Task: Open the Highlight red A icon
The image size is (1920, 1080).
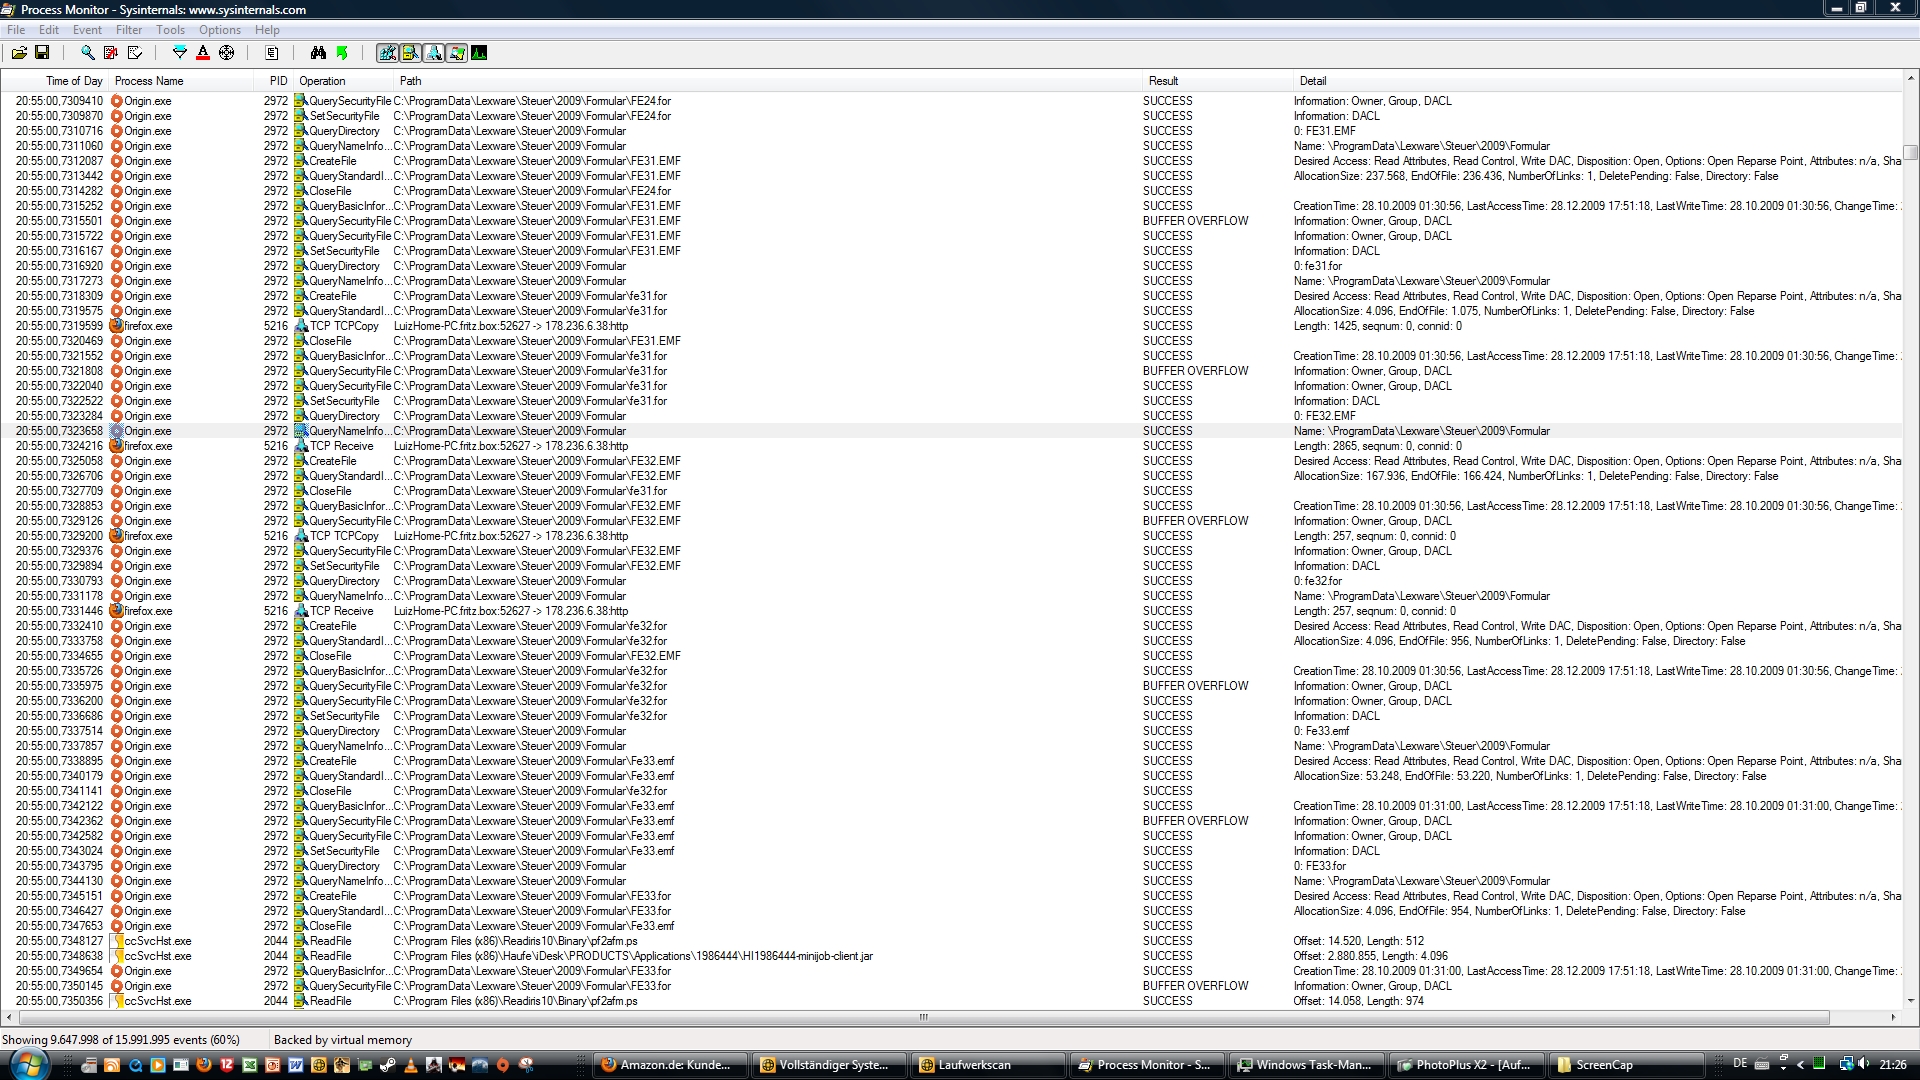Action: pos(203,53)
